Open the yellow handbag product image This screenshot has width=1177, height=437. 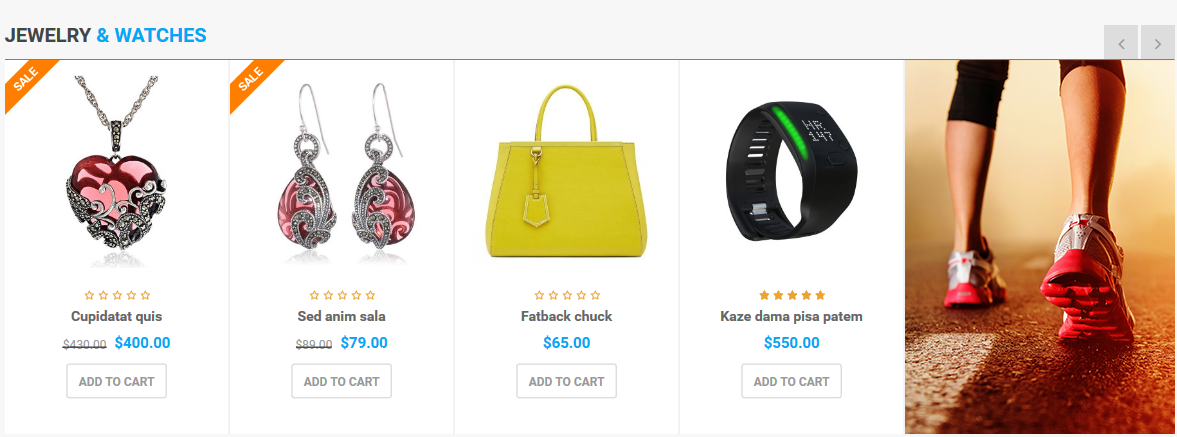click(x=567, y=171)
